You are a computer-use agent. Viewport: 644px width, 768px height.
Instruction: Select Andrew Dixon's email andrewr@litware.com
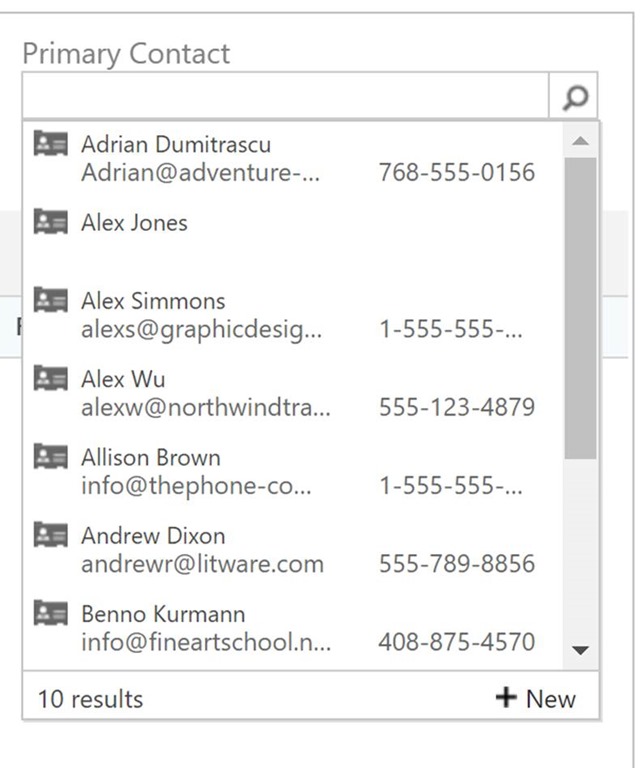pyautogui.click(x=202, y=564)
